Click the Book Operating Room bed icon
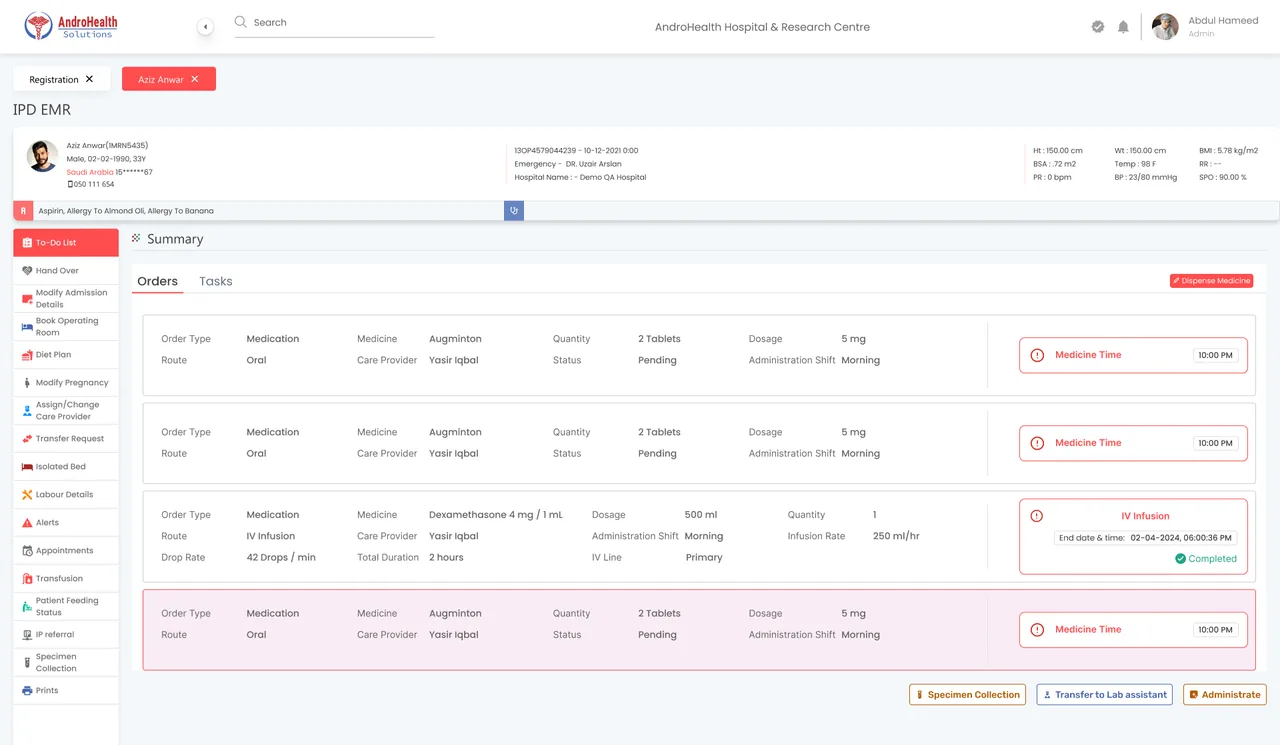The image size is (1280, 745). pyautogui.click(x=27, y=327)
